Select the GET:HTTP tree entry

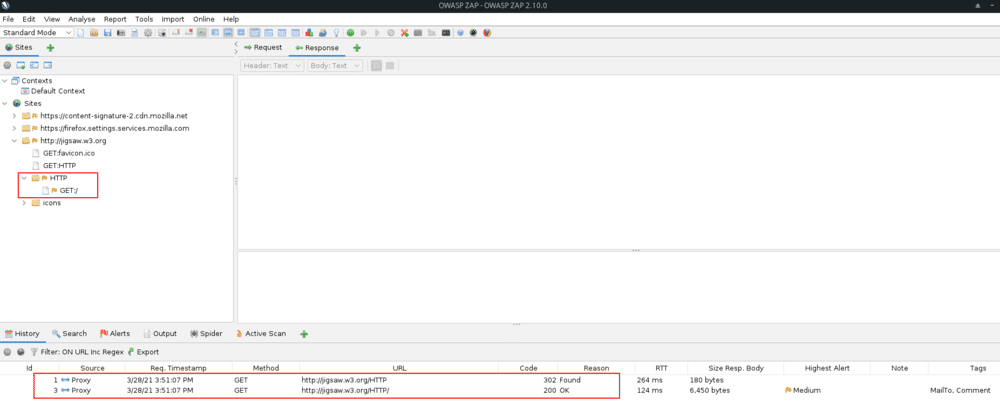(x=59, y=166)
